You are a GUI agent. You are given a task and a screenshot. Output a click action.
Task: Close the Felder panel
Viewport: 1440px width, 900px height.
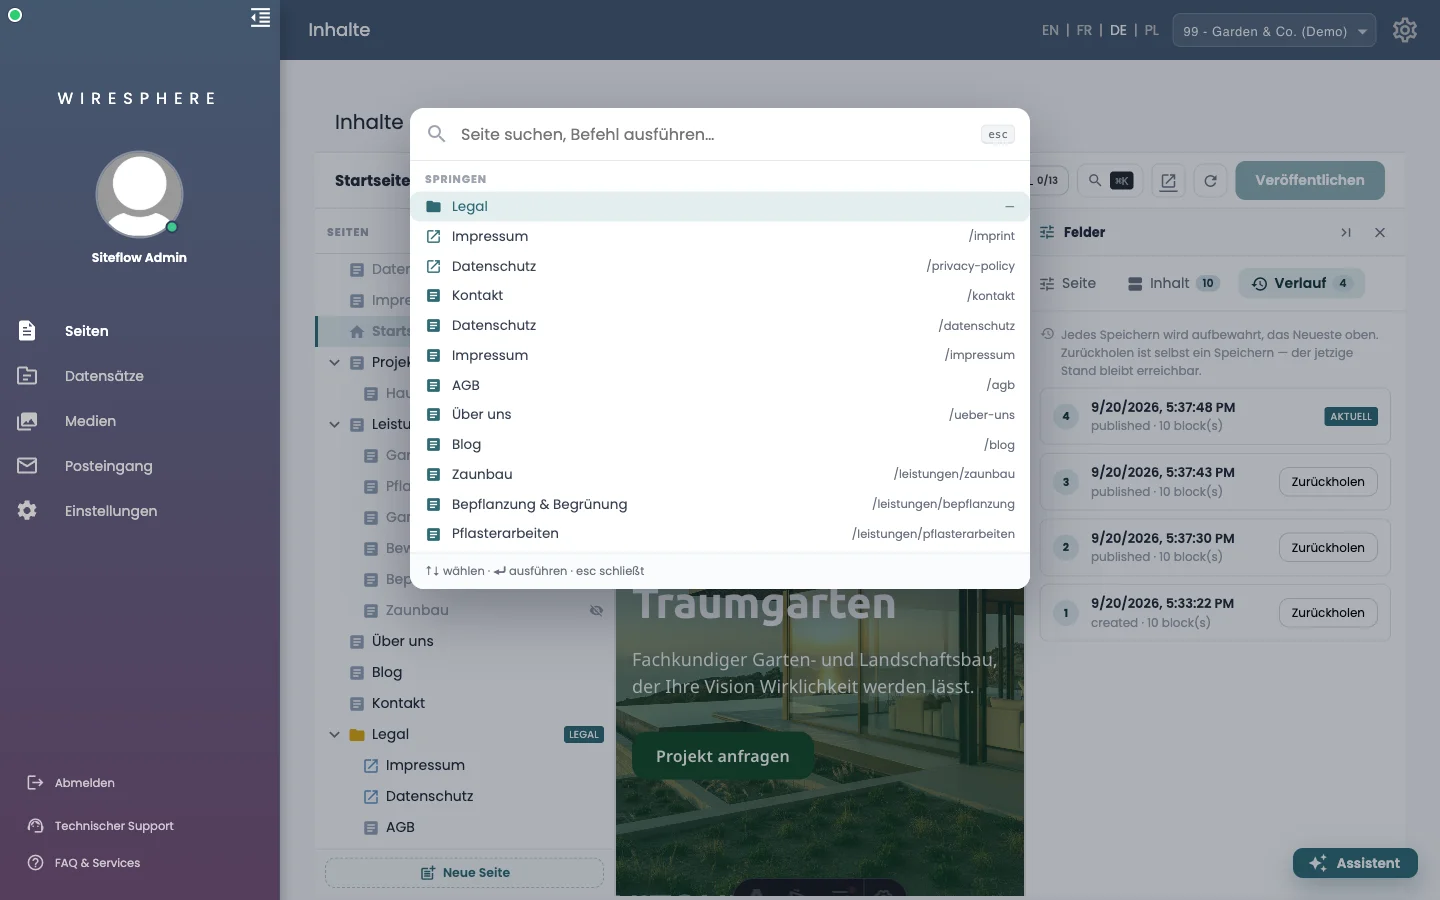[1380, 232]
